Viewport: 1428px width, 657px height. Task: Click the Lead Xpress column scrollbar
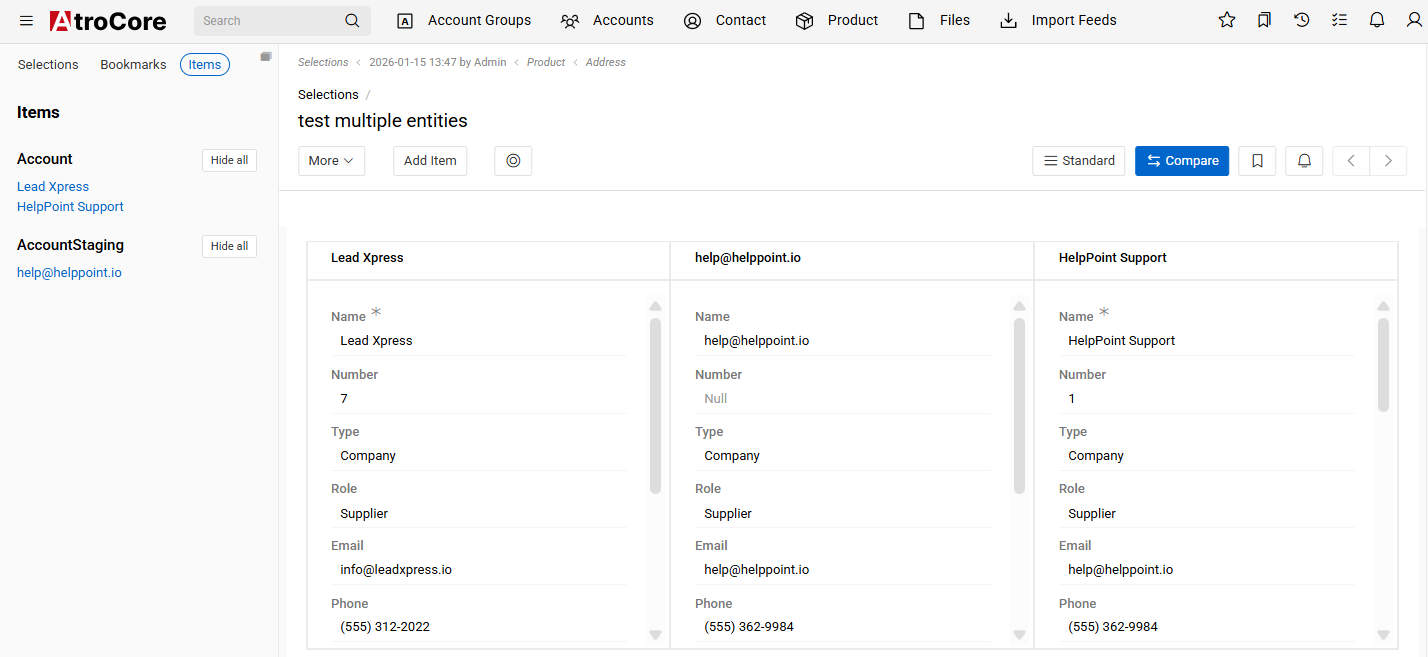point(655,405)
